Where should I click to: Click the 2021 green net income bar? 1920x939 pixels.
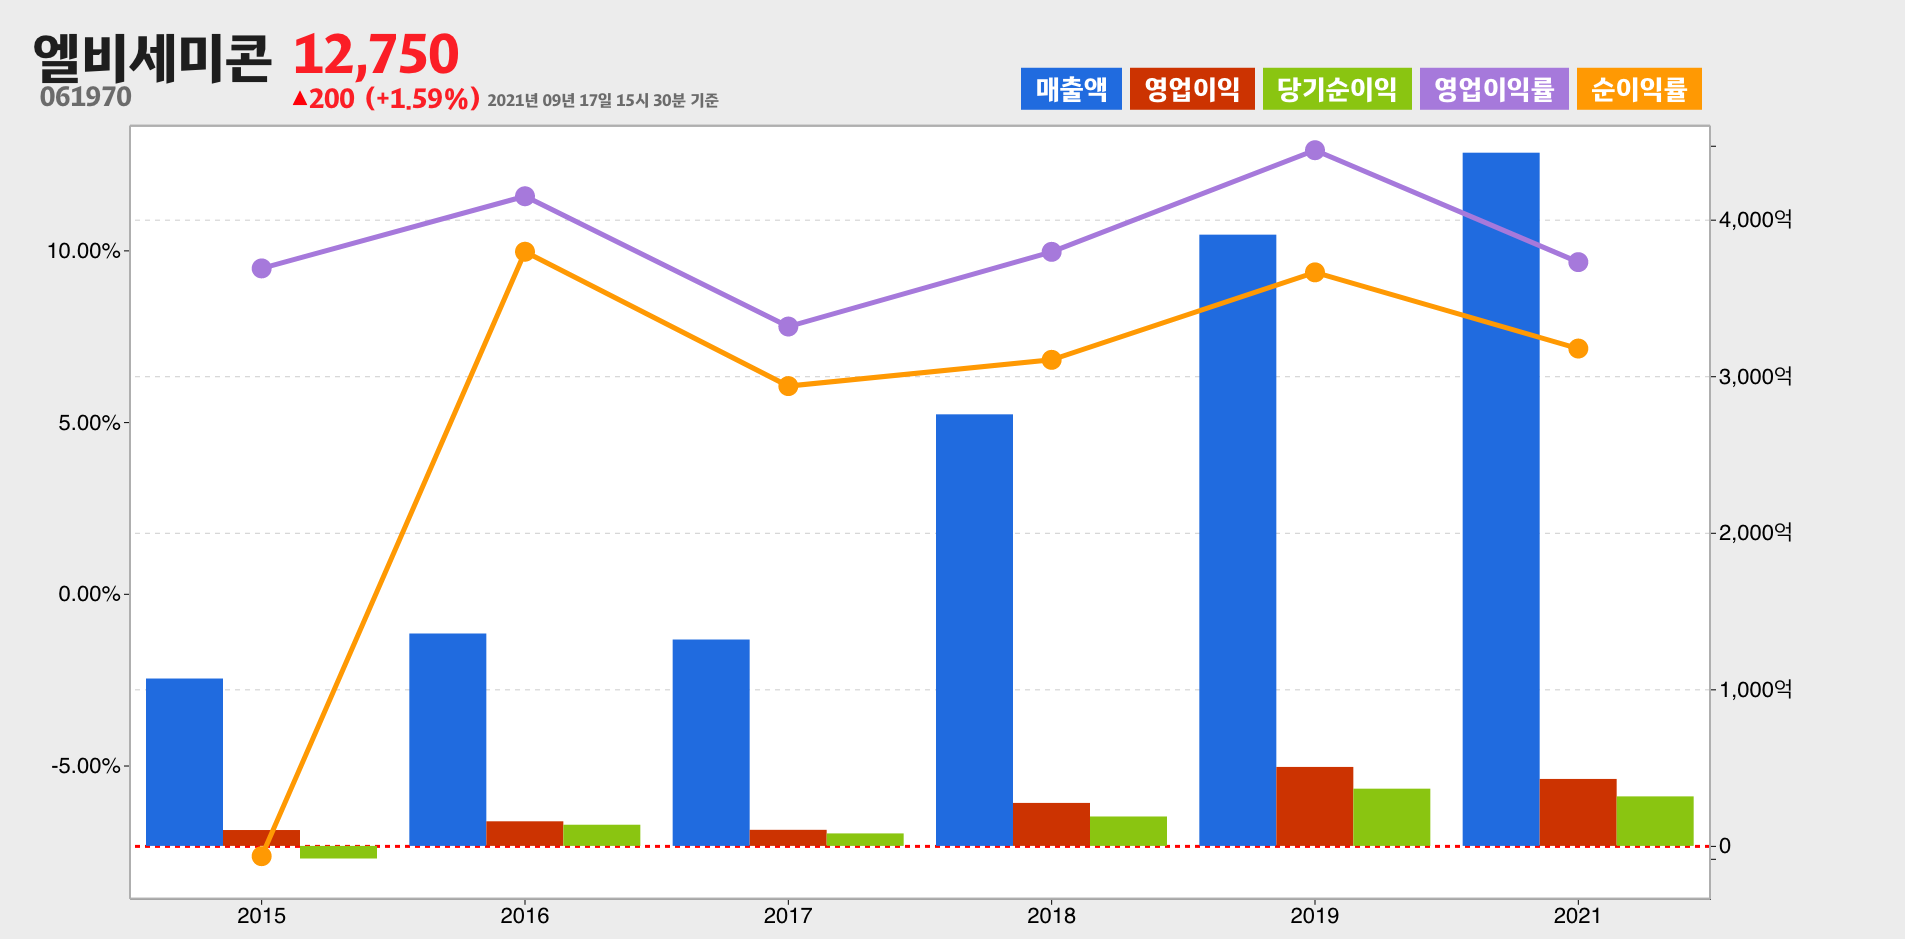coord(1655,821)
